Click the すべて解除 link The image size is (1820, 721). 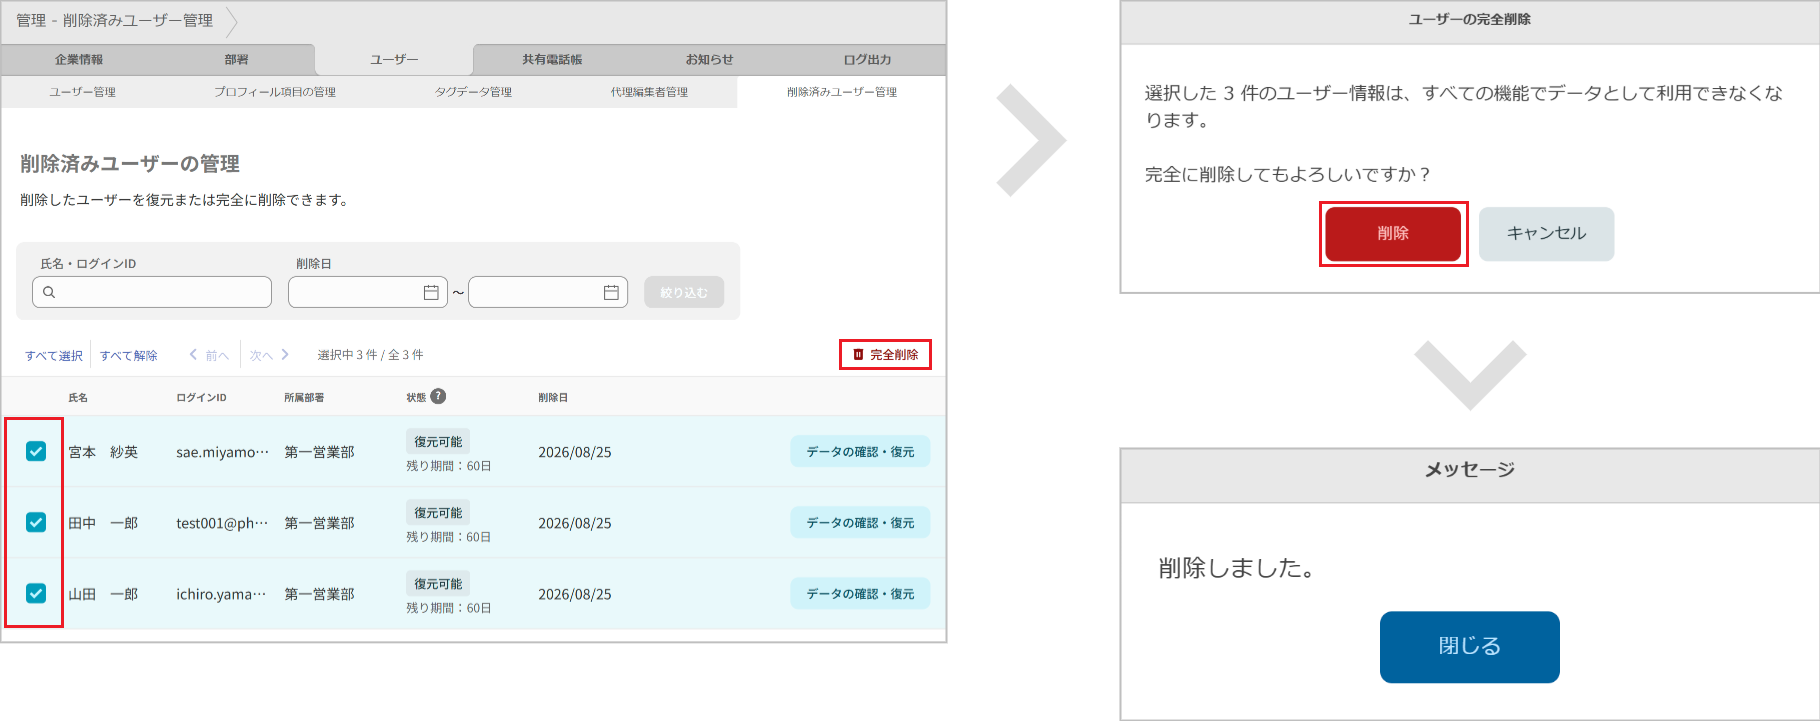pyautogui.click(x=129, y=355)
